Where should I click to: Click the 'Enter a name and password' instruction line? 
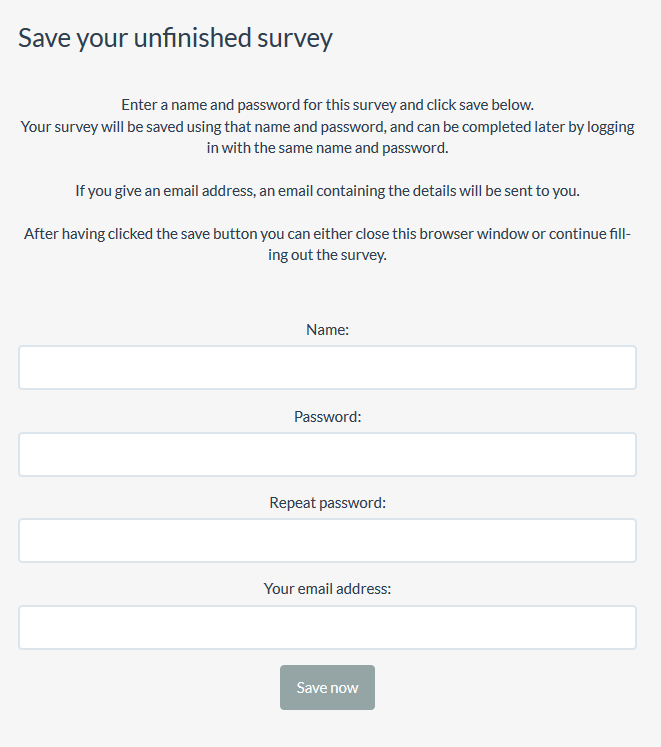(x=327, y=105)
